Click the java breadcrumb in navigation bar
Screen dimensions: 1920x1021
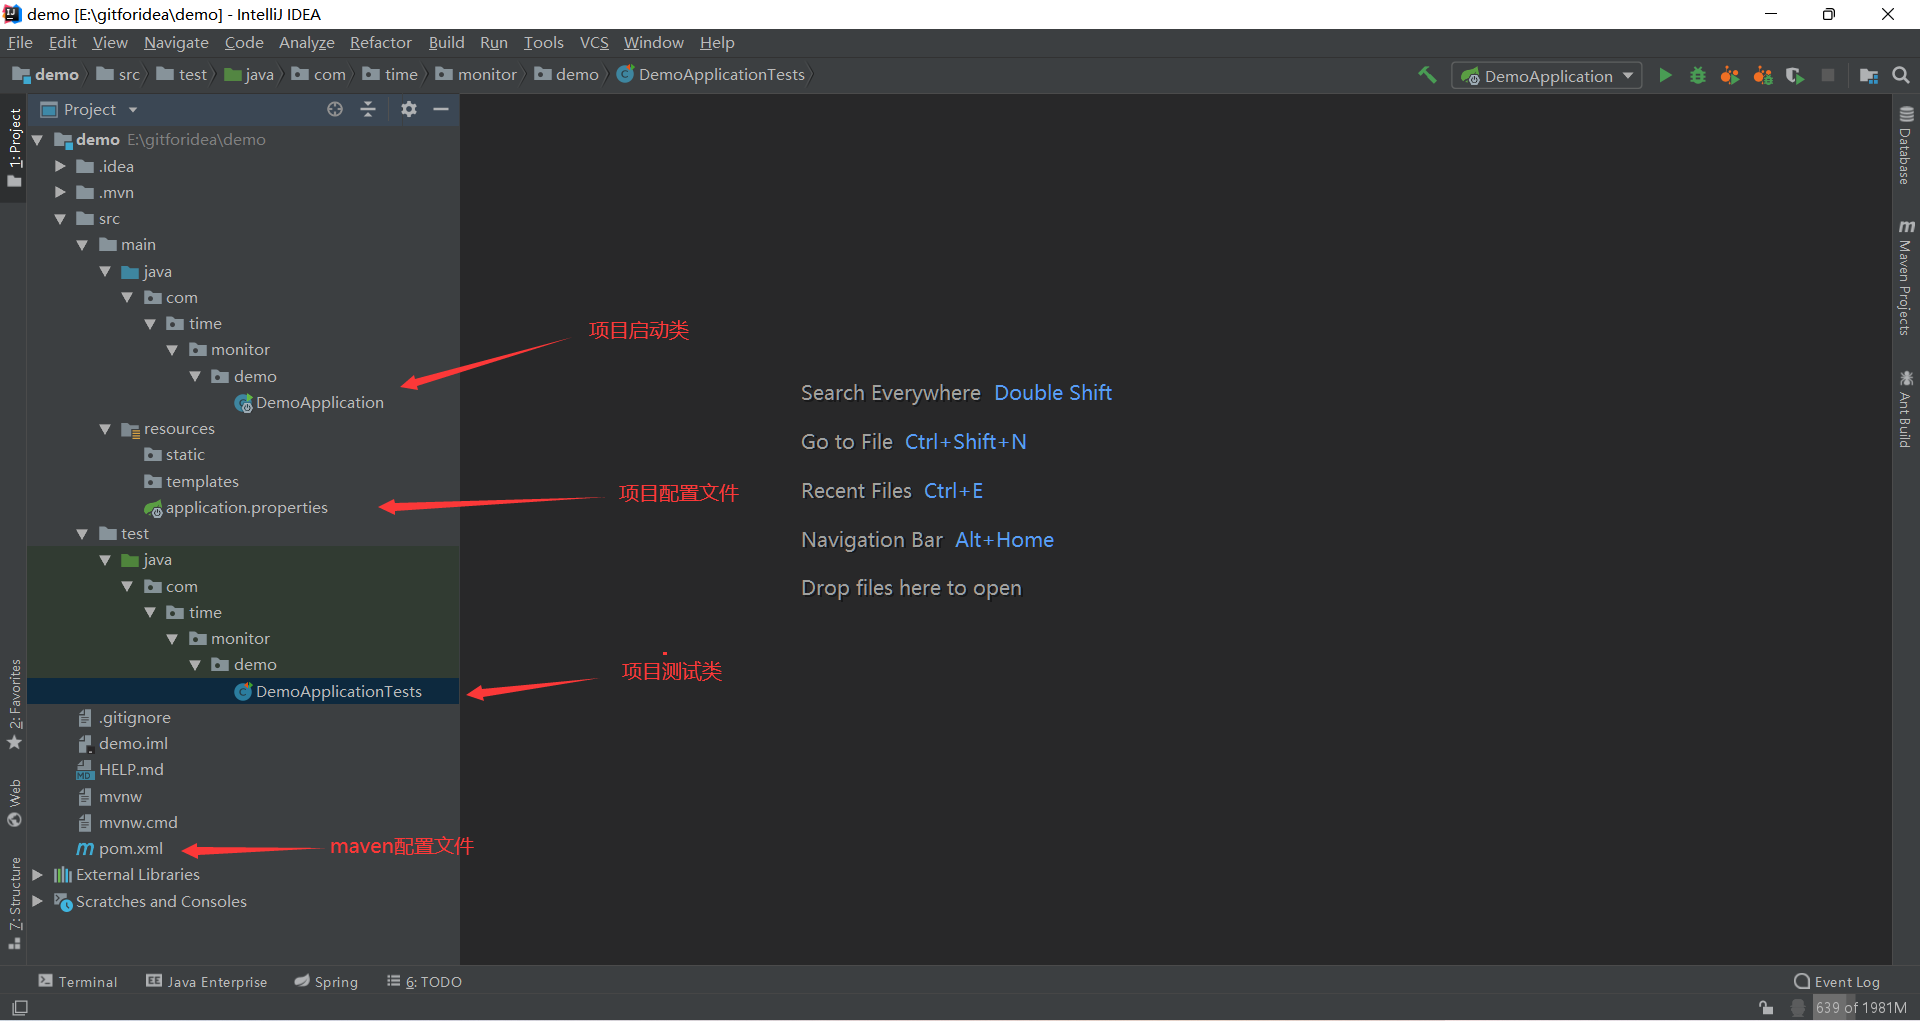pyautogui.click(x=249, y=75)
